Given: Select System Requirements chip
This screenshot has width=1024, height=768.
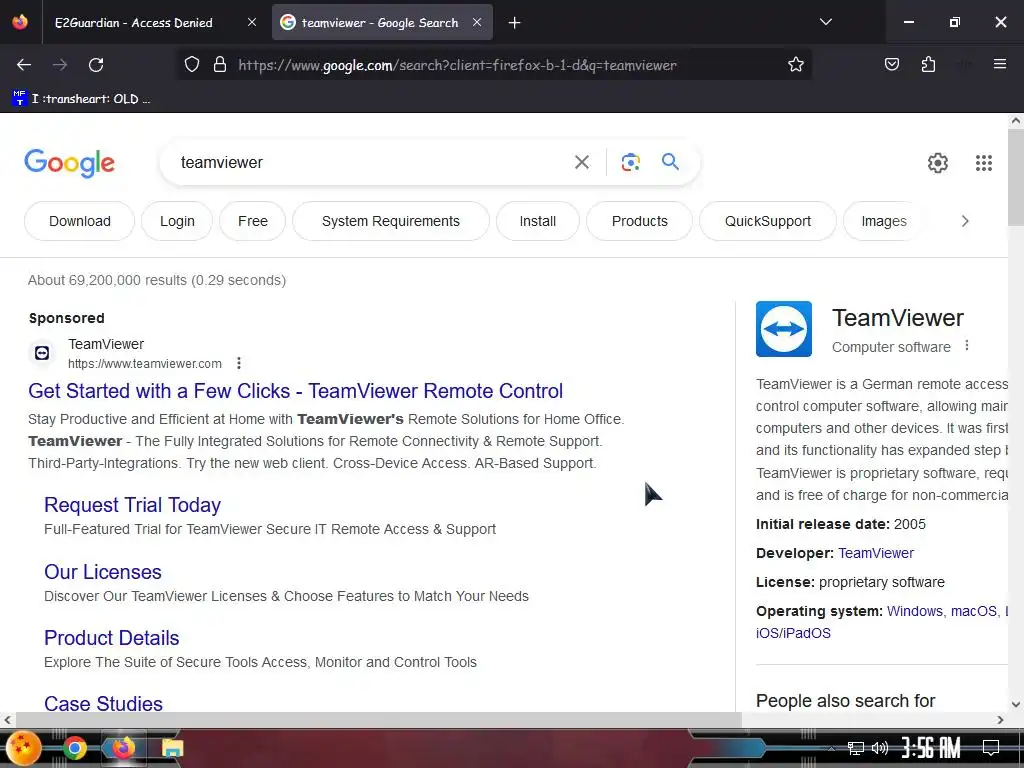Looking at the screenshot, I should pos(391,221).
